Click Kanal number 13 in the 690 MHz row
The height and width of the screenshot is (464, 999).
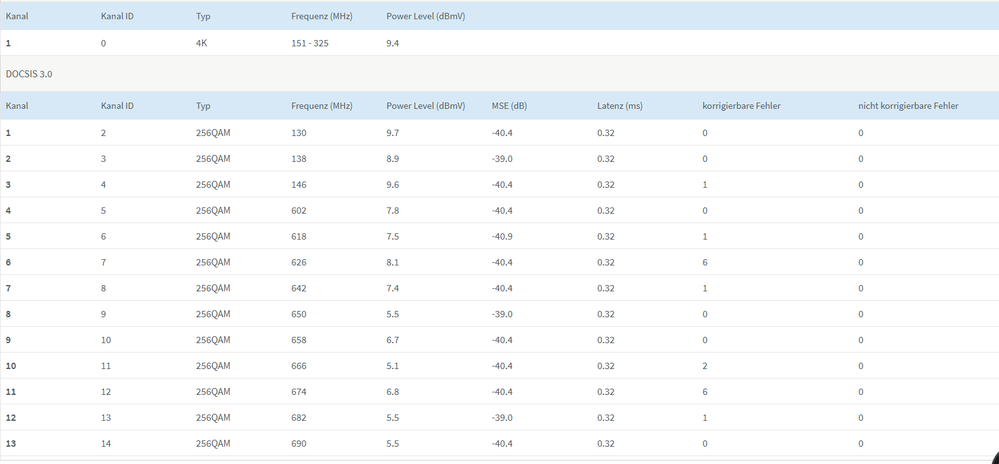tap(11, 443)
